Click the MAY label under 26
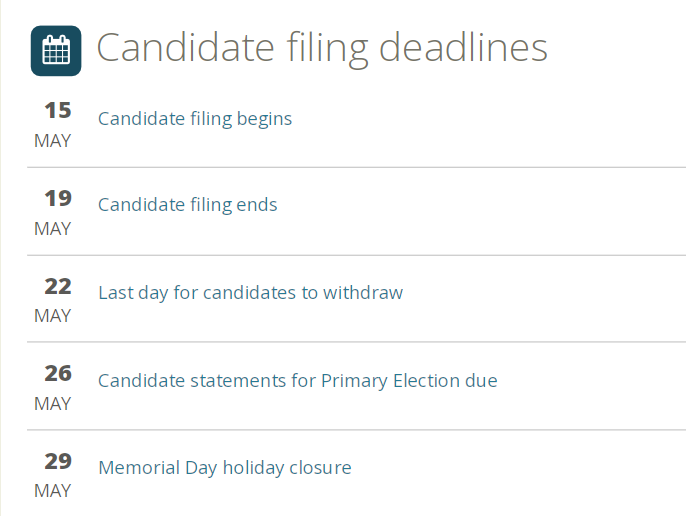The height and width of the screenshot is (516, 686). pyautogui.click(x=52, y=404)
